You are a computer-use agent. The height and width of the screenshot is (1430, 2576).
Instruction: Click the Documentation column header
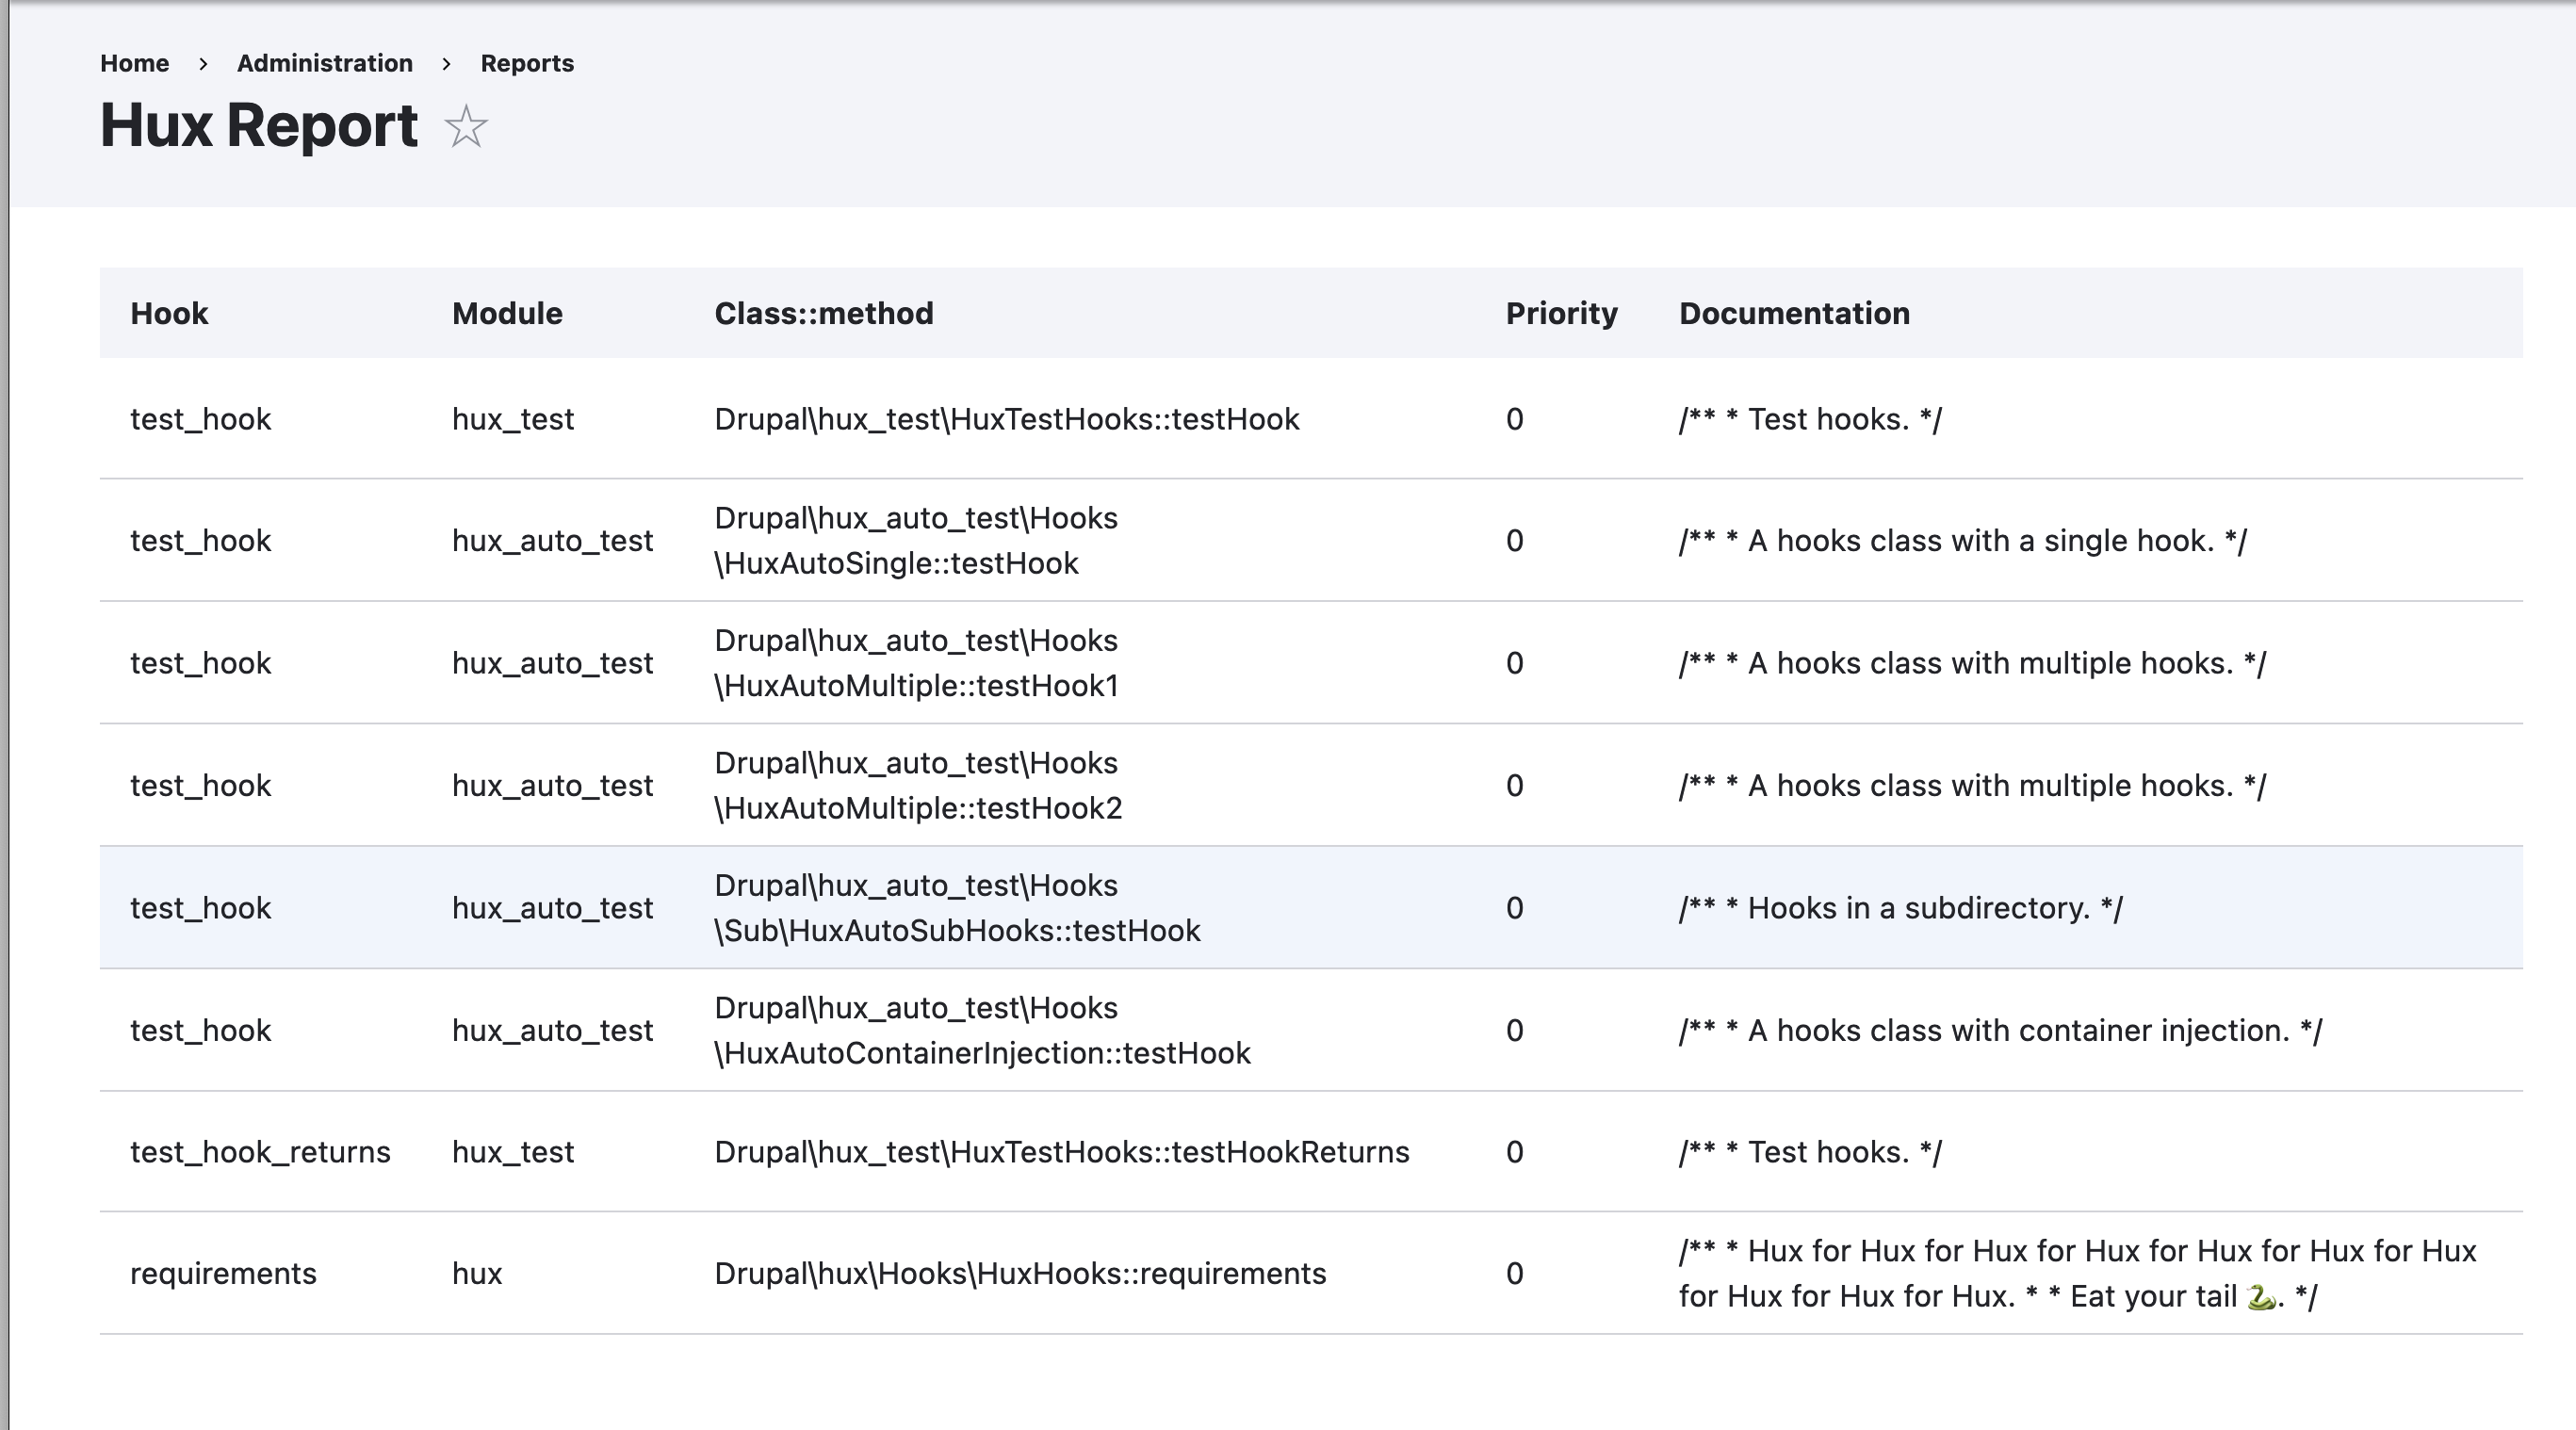click(1794, 313)
